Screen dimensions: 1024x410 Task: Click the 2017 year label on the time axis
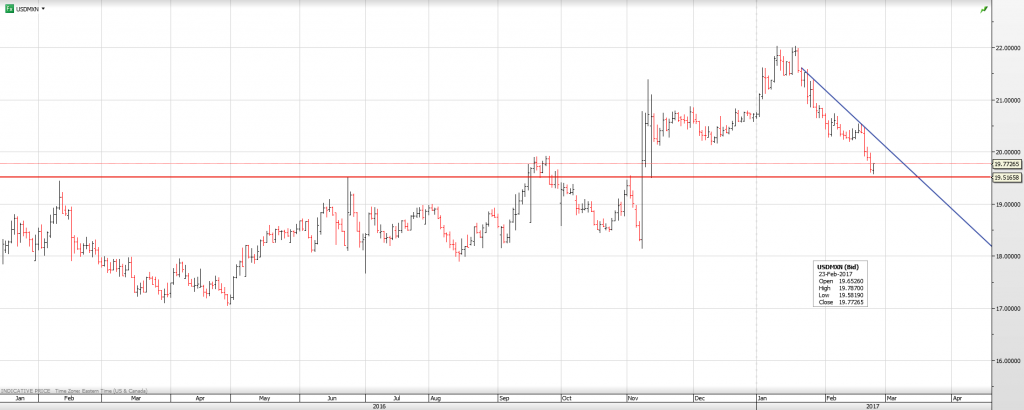[872, 405]
